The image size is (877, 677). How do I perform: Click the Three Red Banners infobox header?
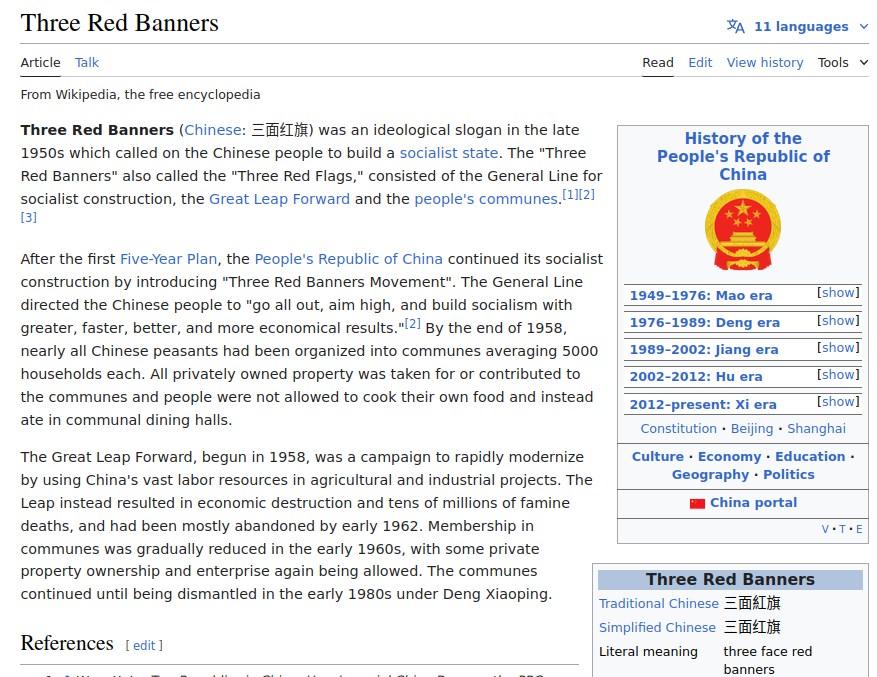tap(730, 580)
